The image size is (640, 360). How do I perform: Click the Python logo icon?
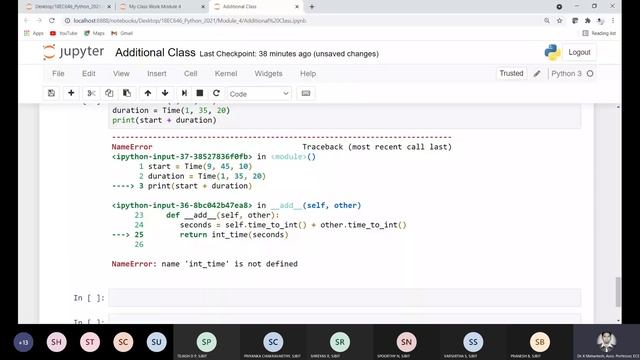click(552, 52)
